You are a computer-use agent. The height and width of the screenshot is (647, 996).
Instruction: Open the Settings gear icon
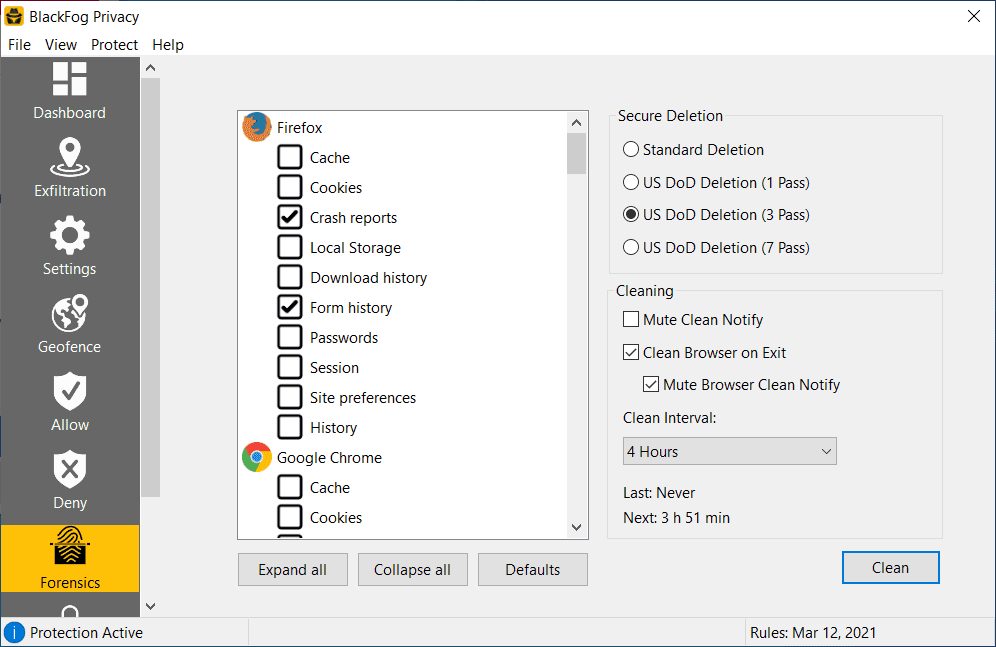point(69,236)
